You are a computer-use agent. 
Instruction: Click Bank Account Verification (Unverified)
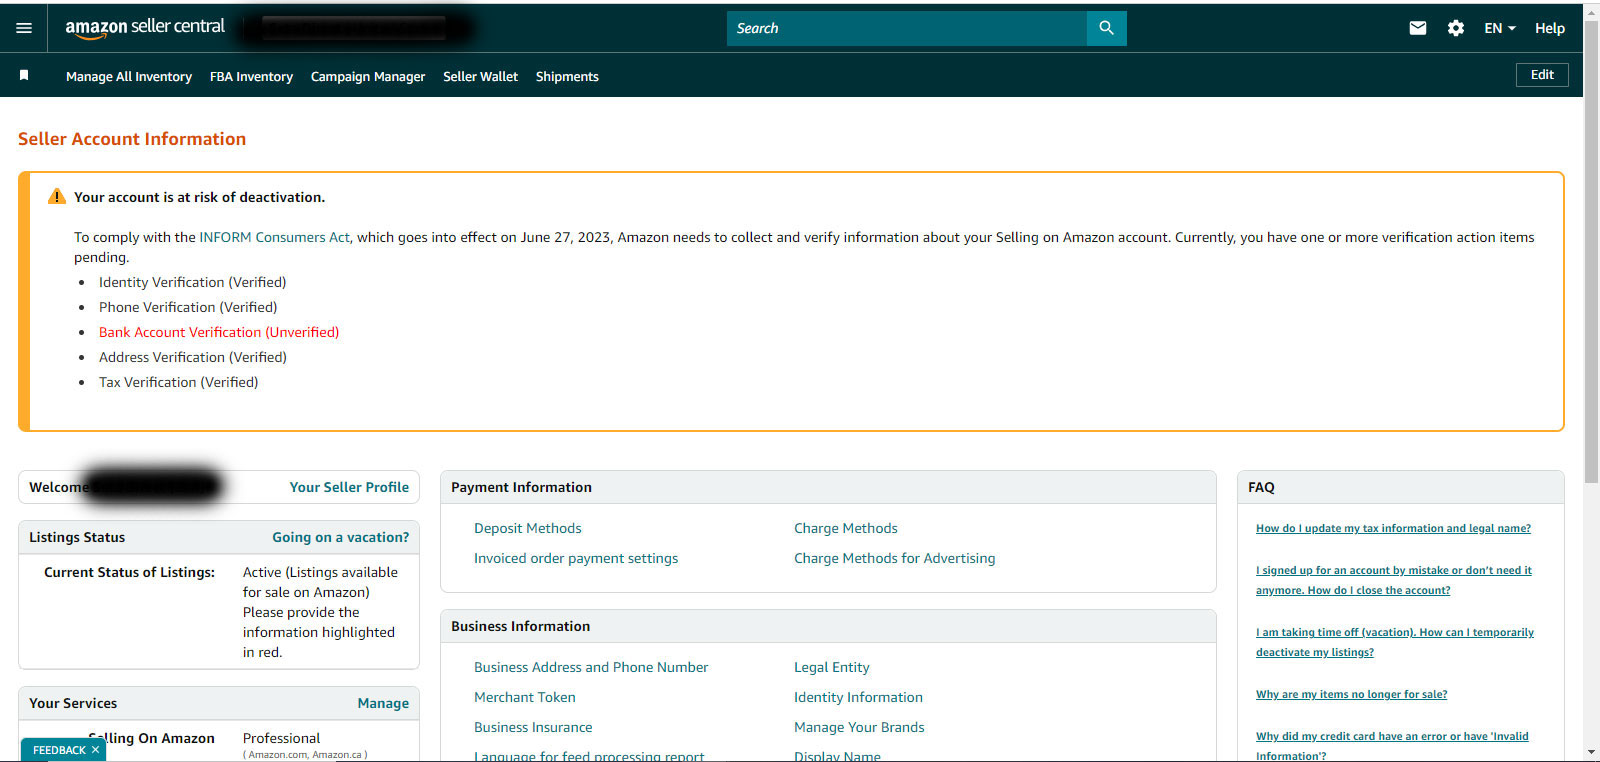(219, 332)
